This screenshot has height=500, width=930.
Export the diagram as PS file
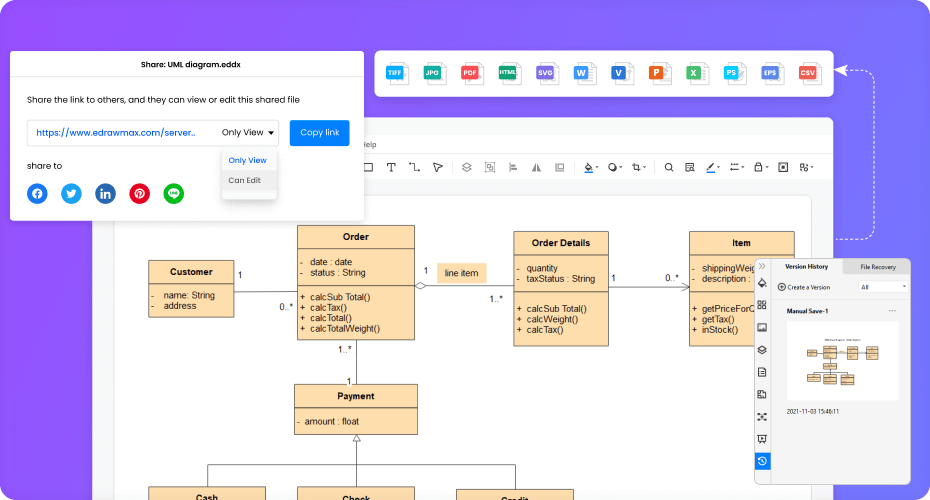tap(734, 74)
